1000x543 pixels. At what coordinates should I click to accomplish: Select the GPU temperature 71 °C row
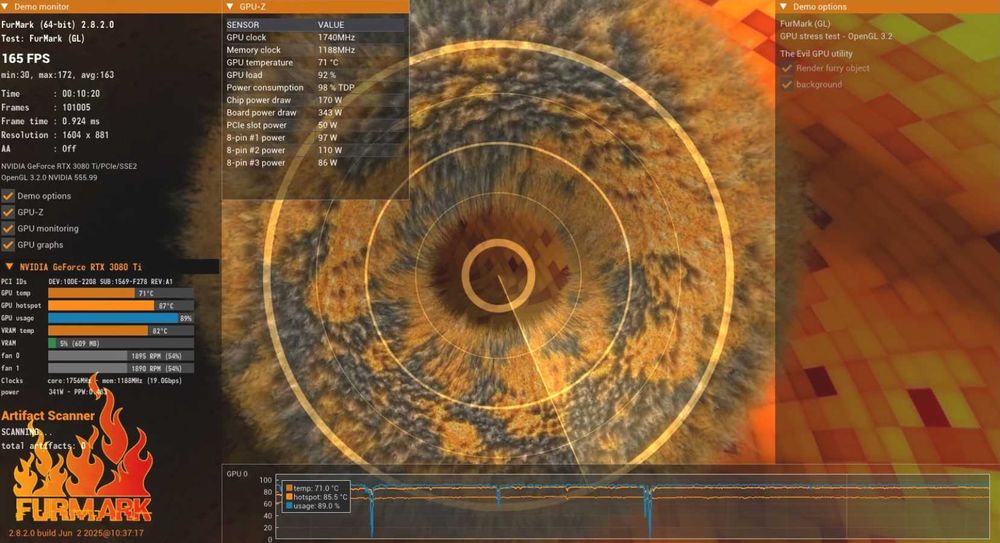click(x=315, y=63)
